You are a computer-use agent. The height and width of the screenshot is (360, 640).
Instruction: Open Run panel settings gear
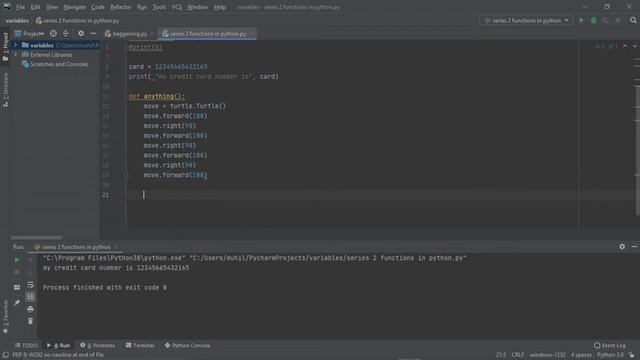pos(622,247)
